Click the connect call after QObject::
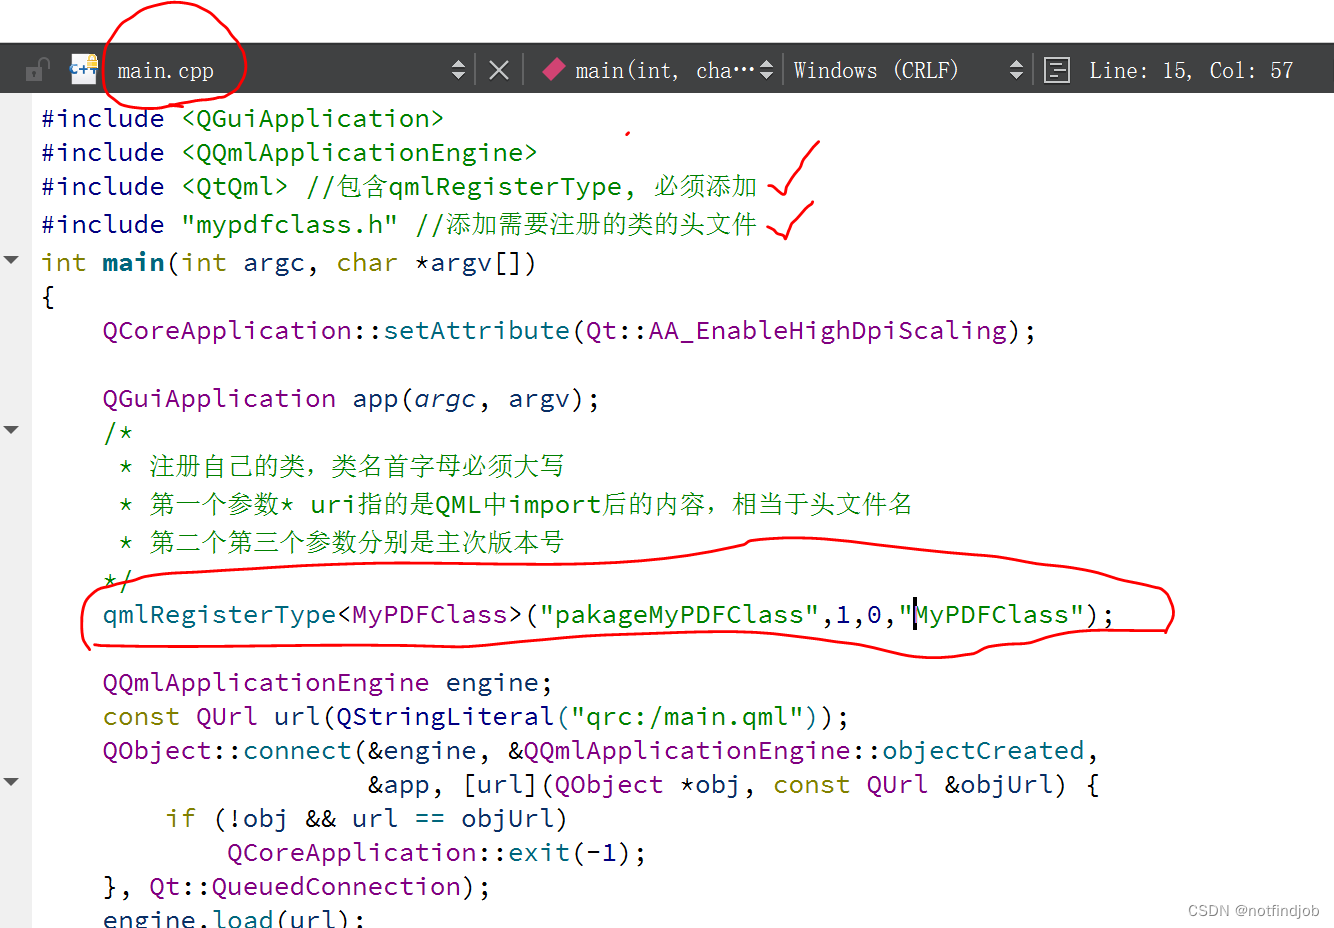Image resolution: width=1334 pixels, height=928 pixels. tap(297, 750)
